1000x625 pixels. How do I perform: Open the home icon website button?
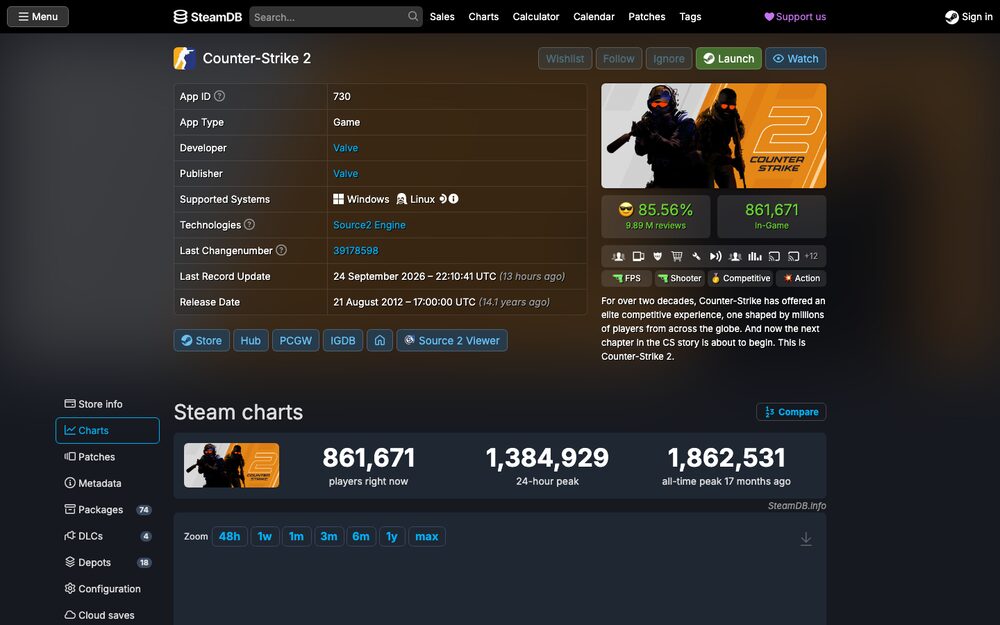[x=379, y=341]
